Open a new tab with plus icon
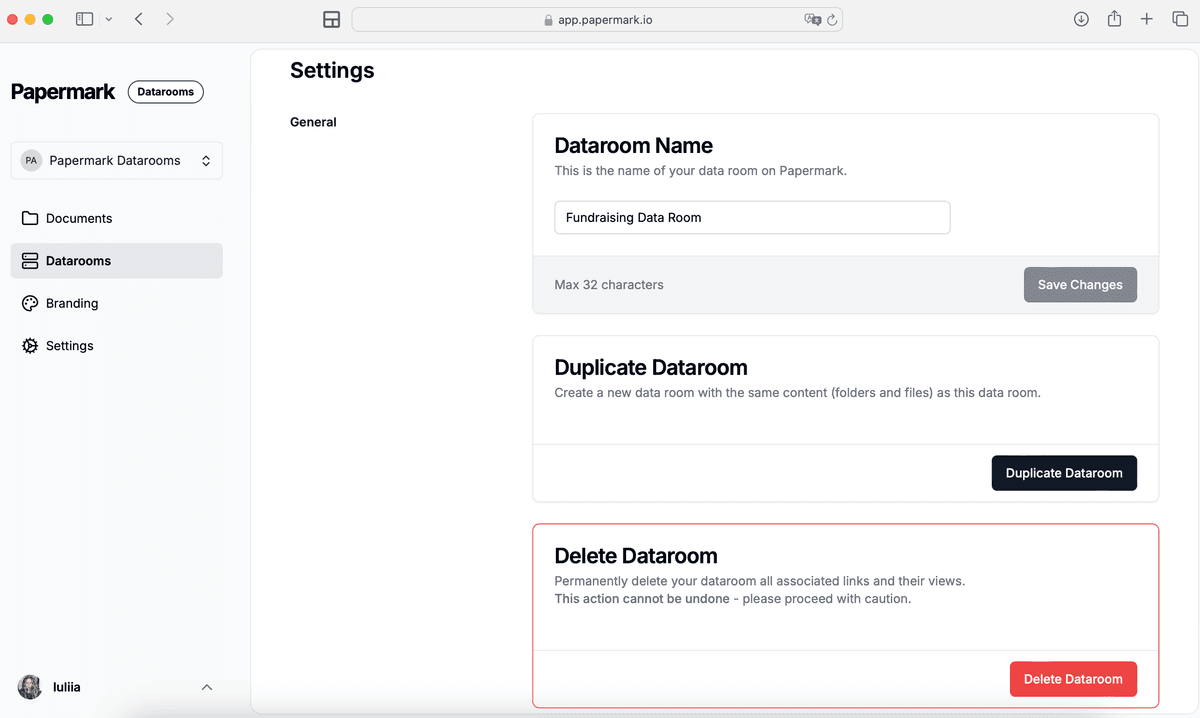The height and width of the screenshot is (718, 1200). click(x=1147, y=19)
